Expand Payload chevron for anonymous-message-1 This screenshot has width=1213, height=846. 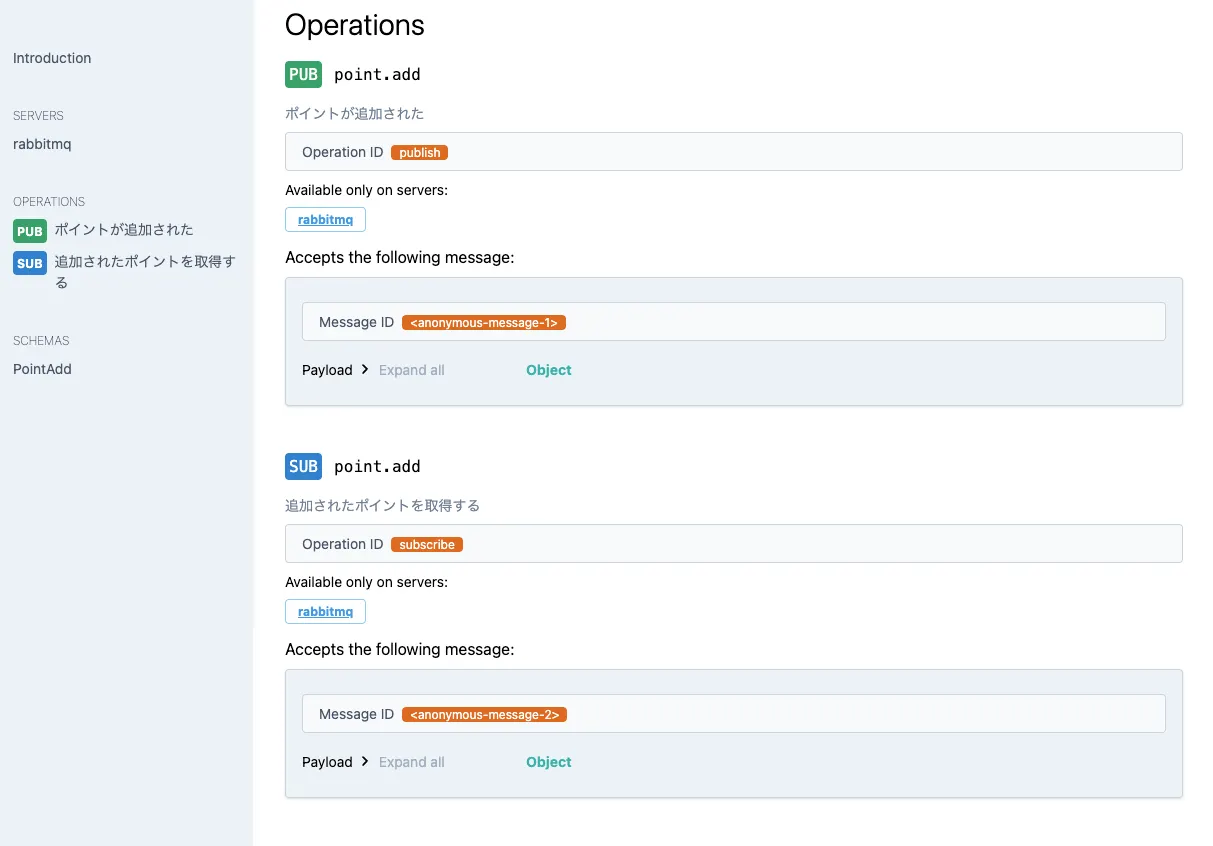365,370
